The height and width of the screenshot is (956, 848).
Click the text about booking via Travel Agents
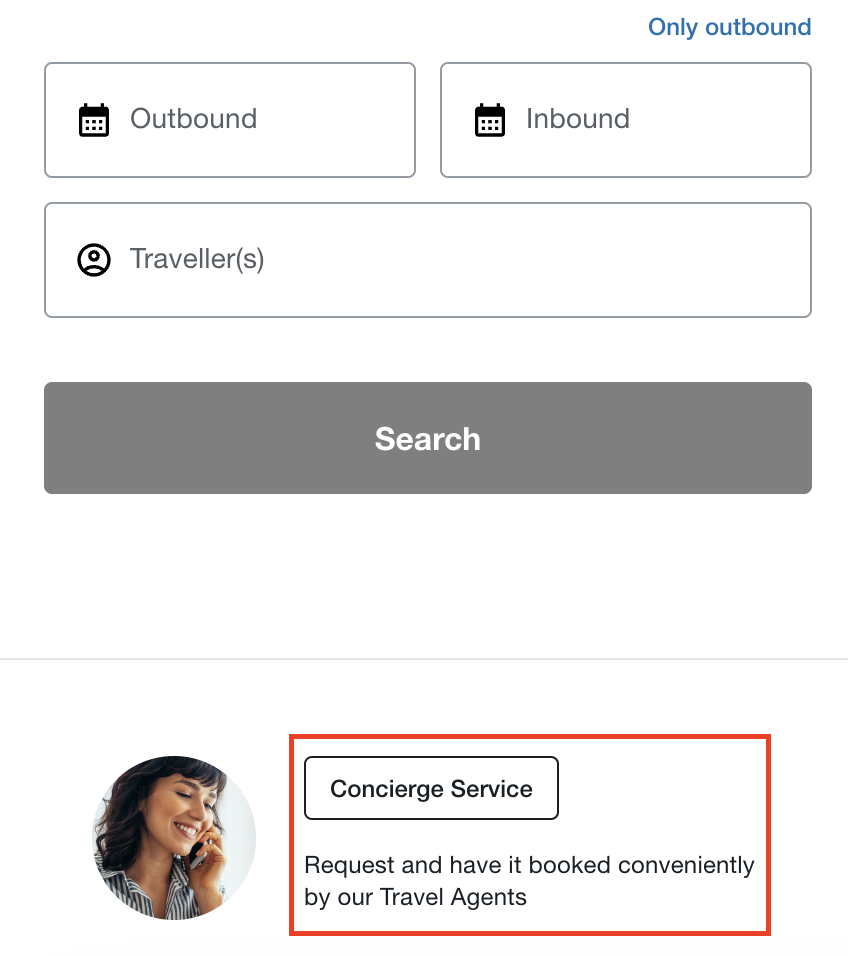[529, 881]
